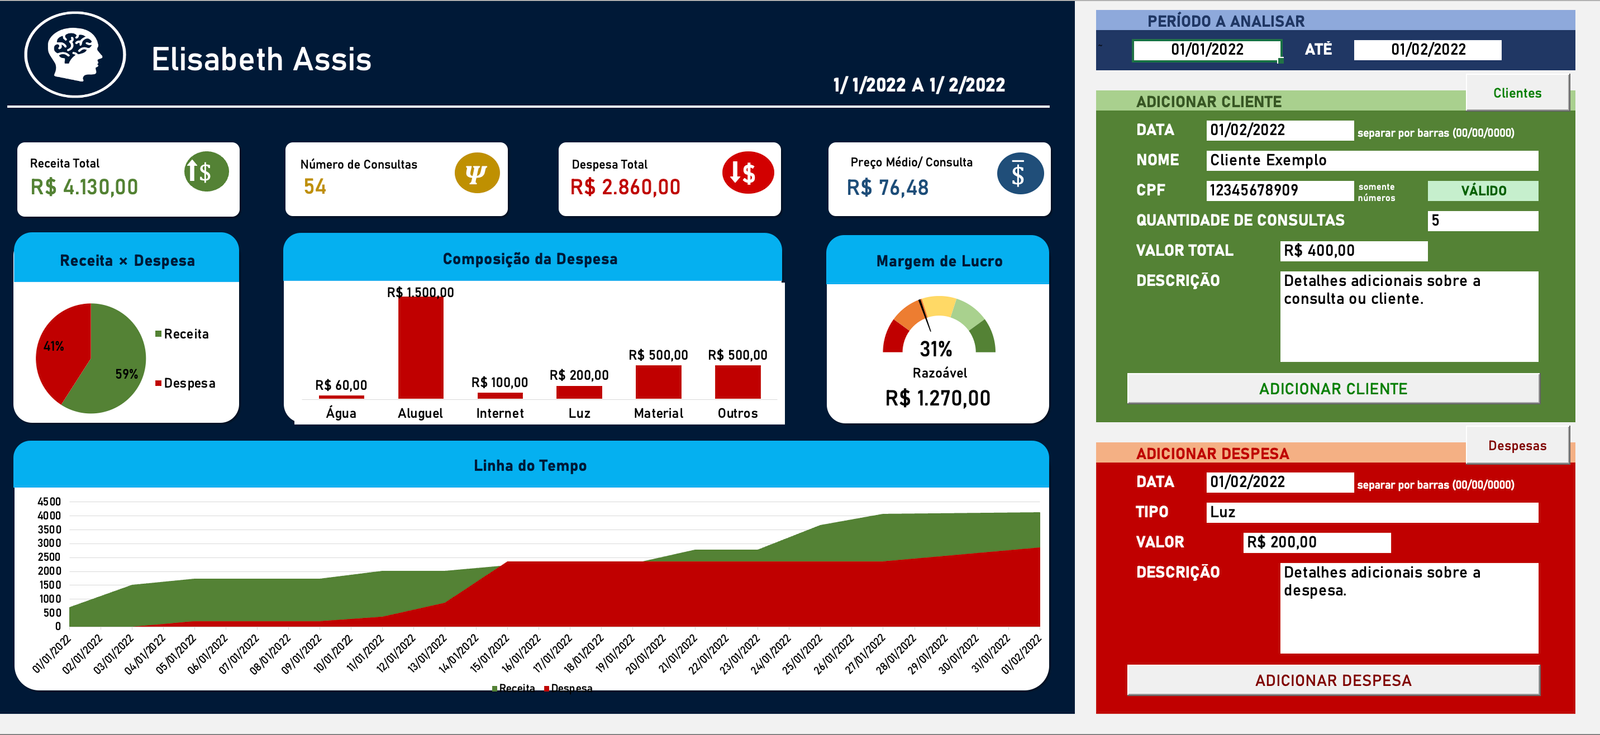Screen dimensions: 1600x735
Task: Open the expense TIPO field showing Luz
Action: (1371, 512)
